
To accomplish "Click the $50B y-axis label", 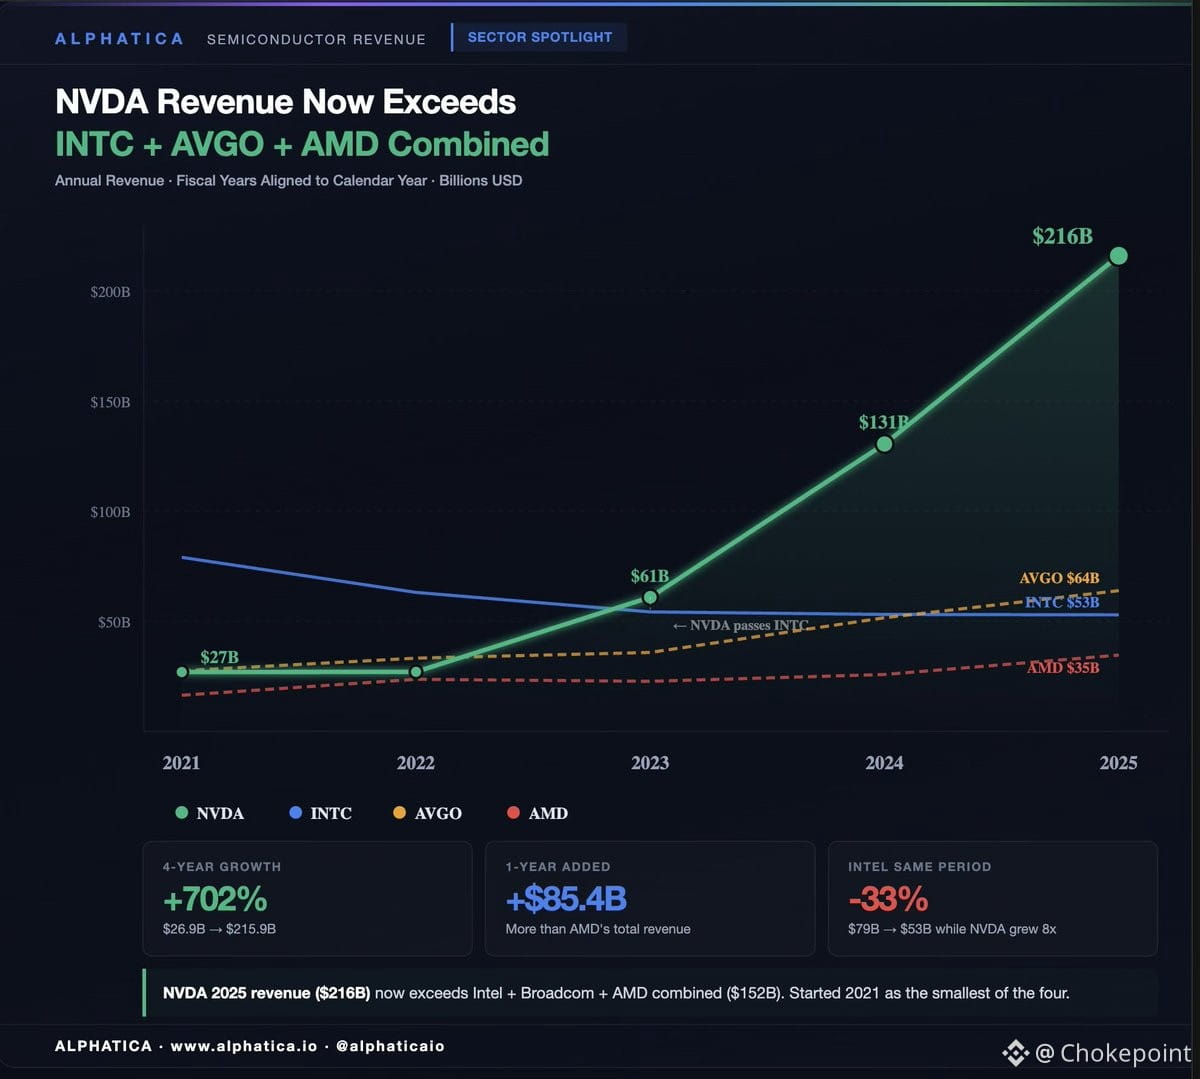I will pos(114,622).
